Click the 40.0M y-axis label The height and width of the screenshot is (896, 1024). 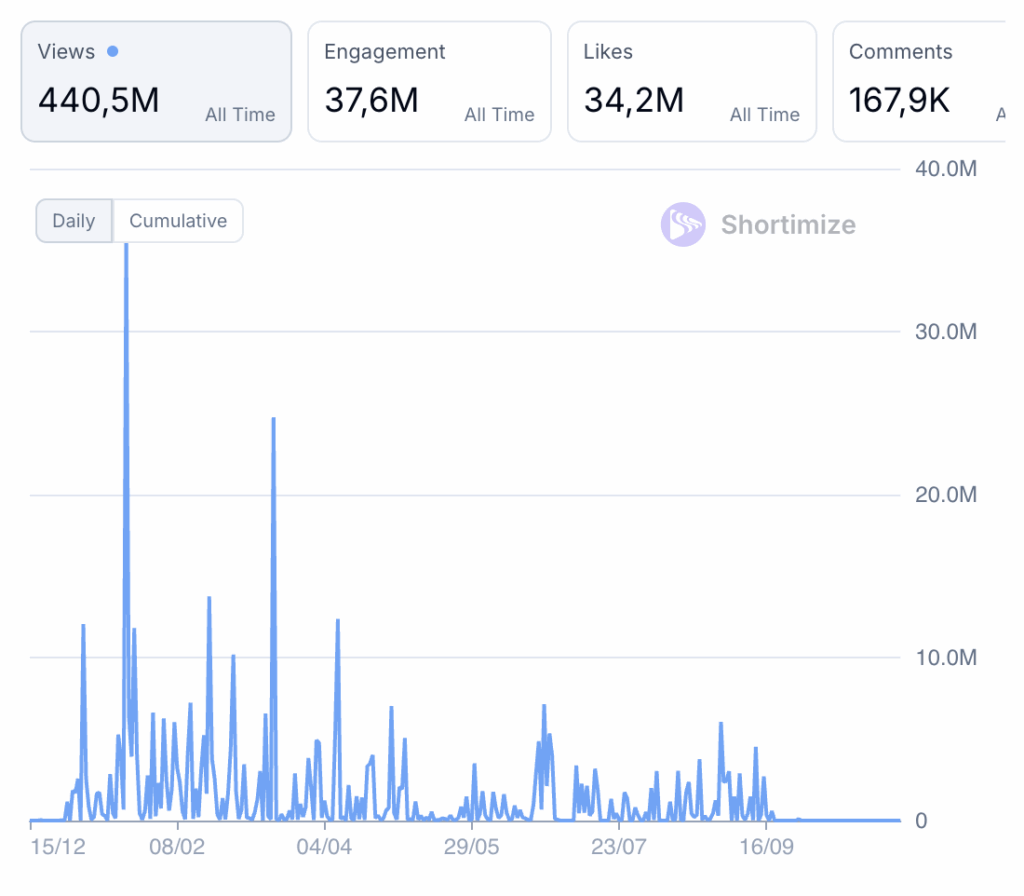945,169
